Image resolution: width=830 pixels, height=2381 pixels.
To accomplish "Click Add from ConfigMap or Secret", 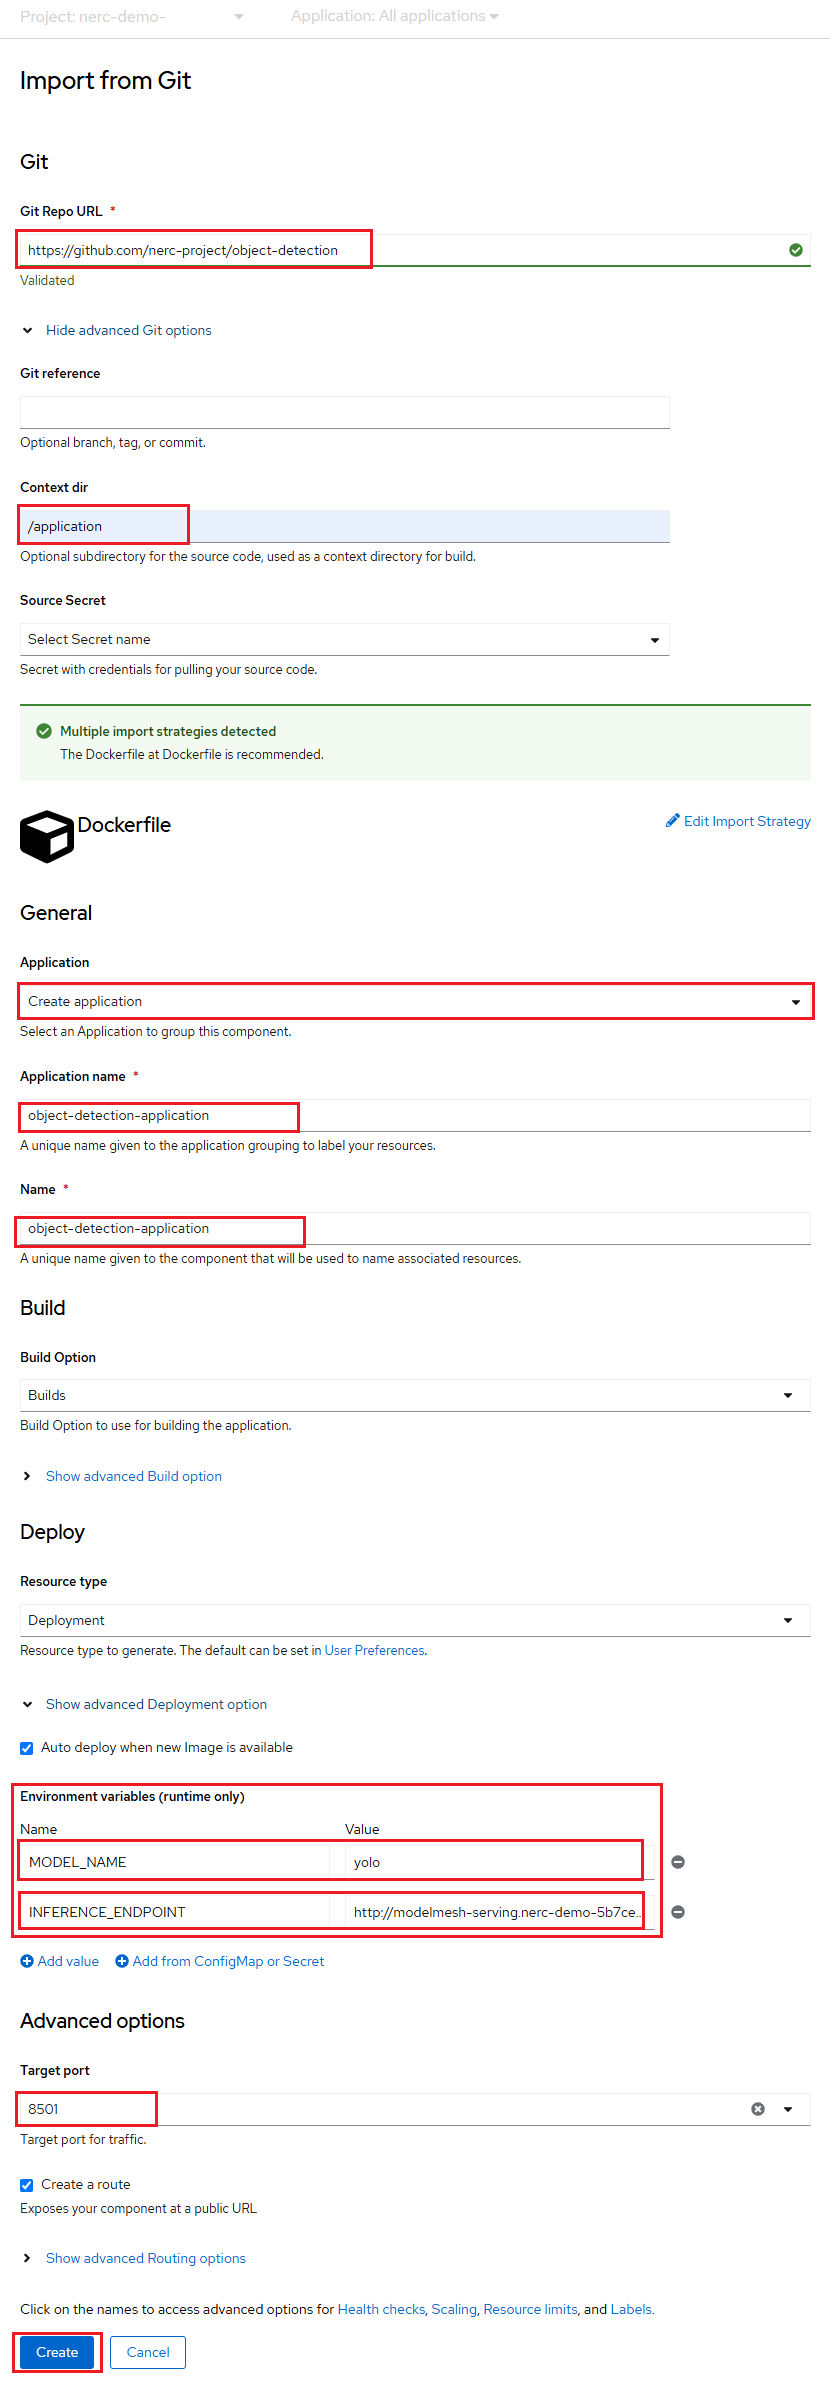I will (220, 1961).
